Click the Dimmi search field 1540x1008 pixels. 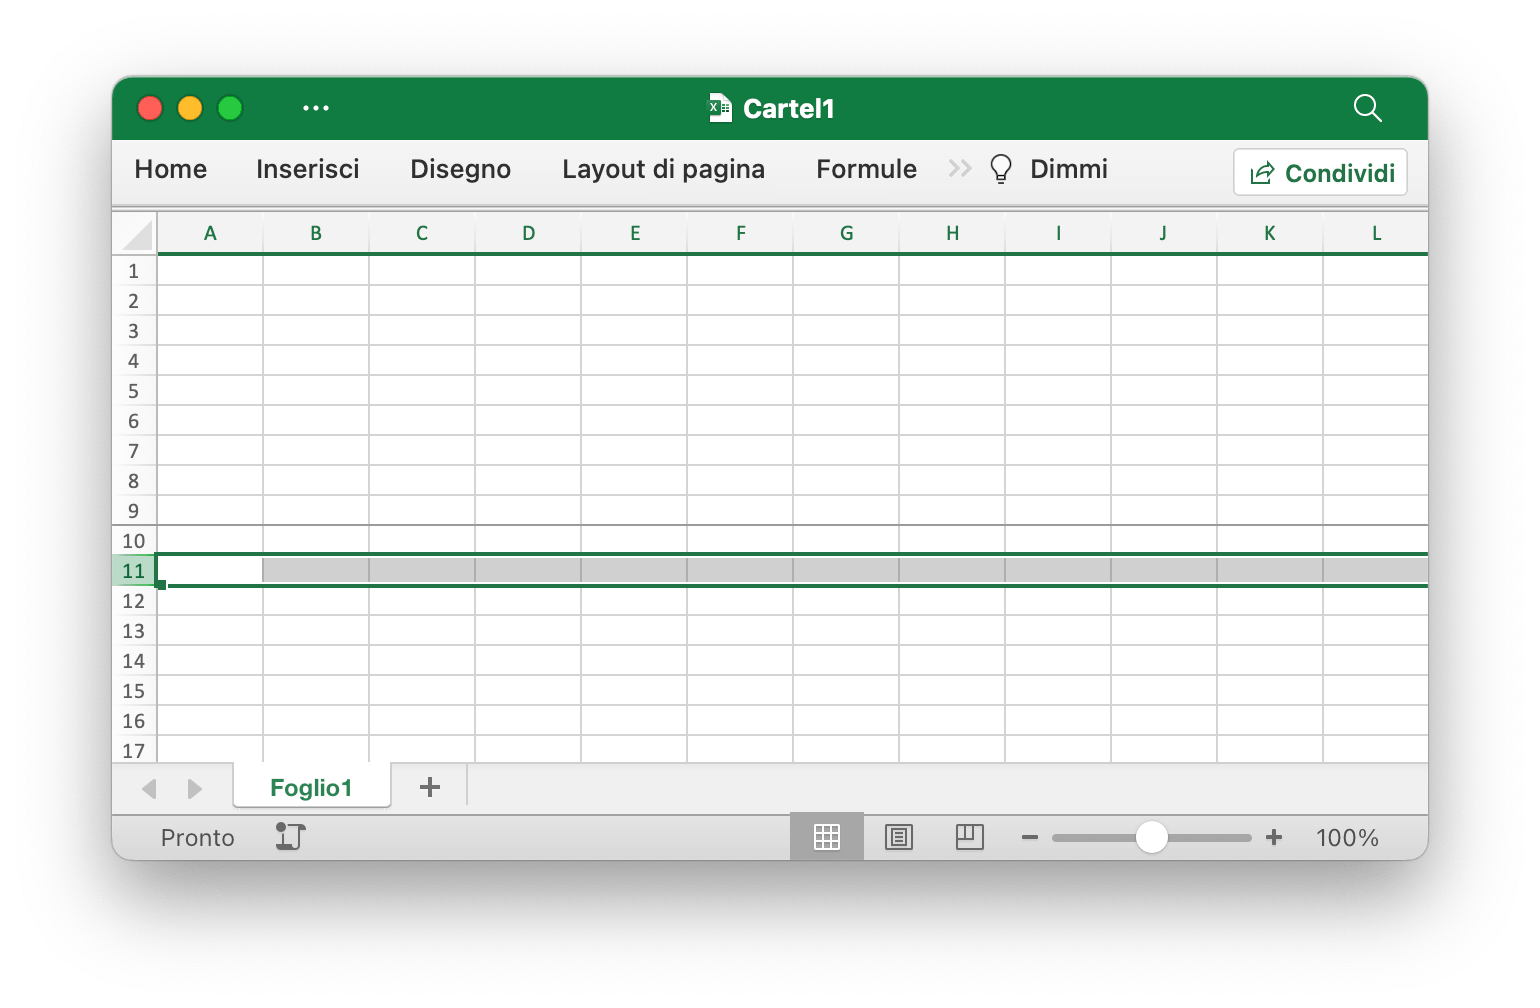pos(1069,169)
